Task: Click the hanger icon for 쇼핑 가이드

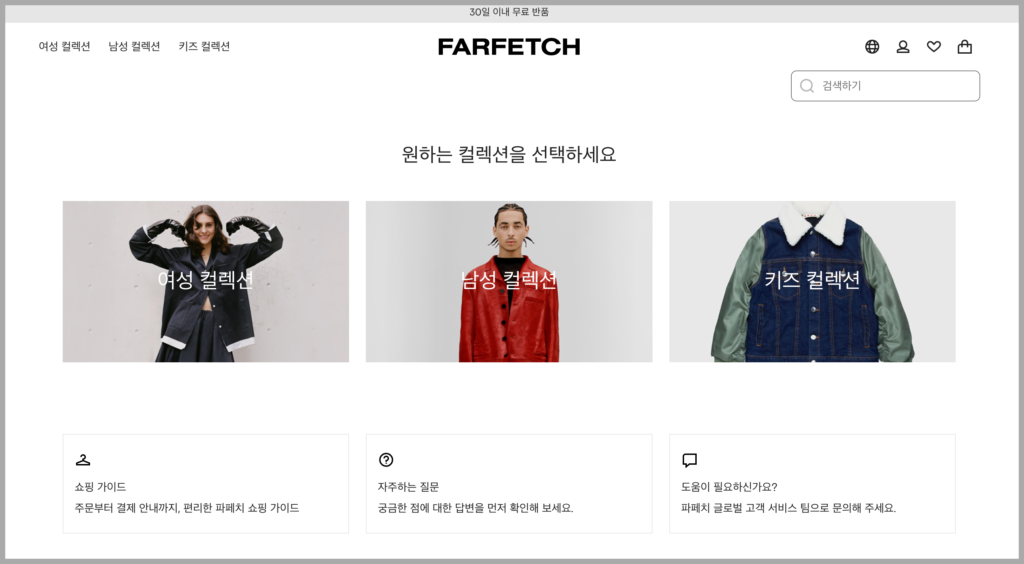Action: tap(83, 460)
